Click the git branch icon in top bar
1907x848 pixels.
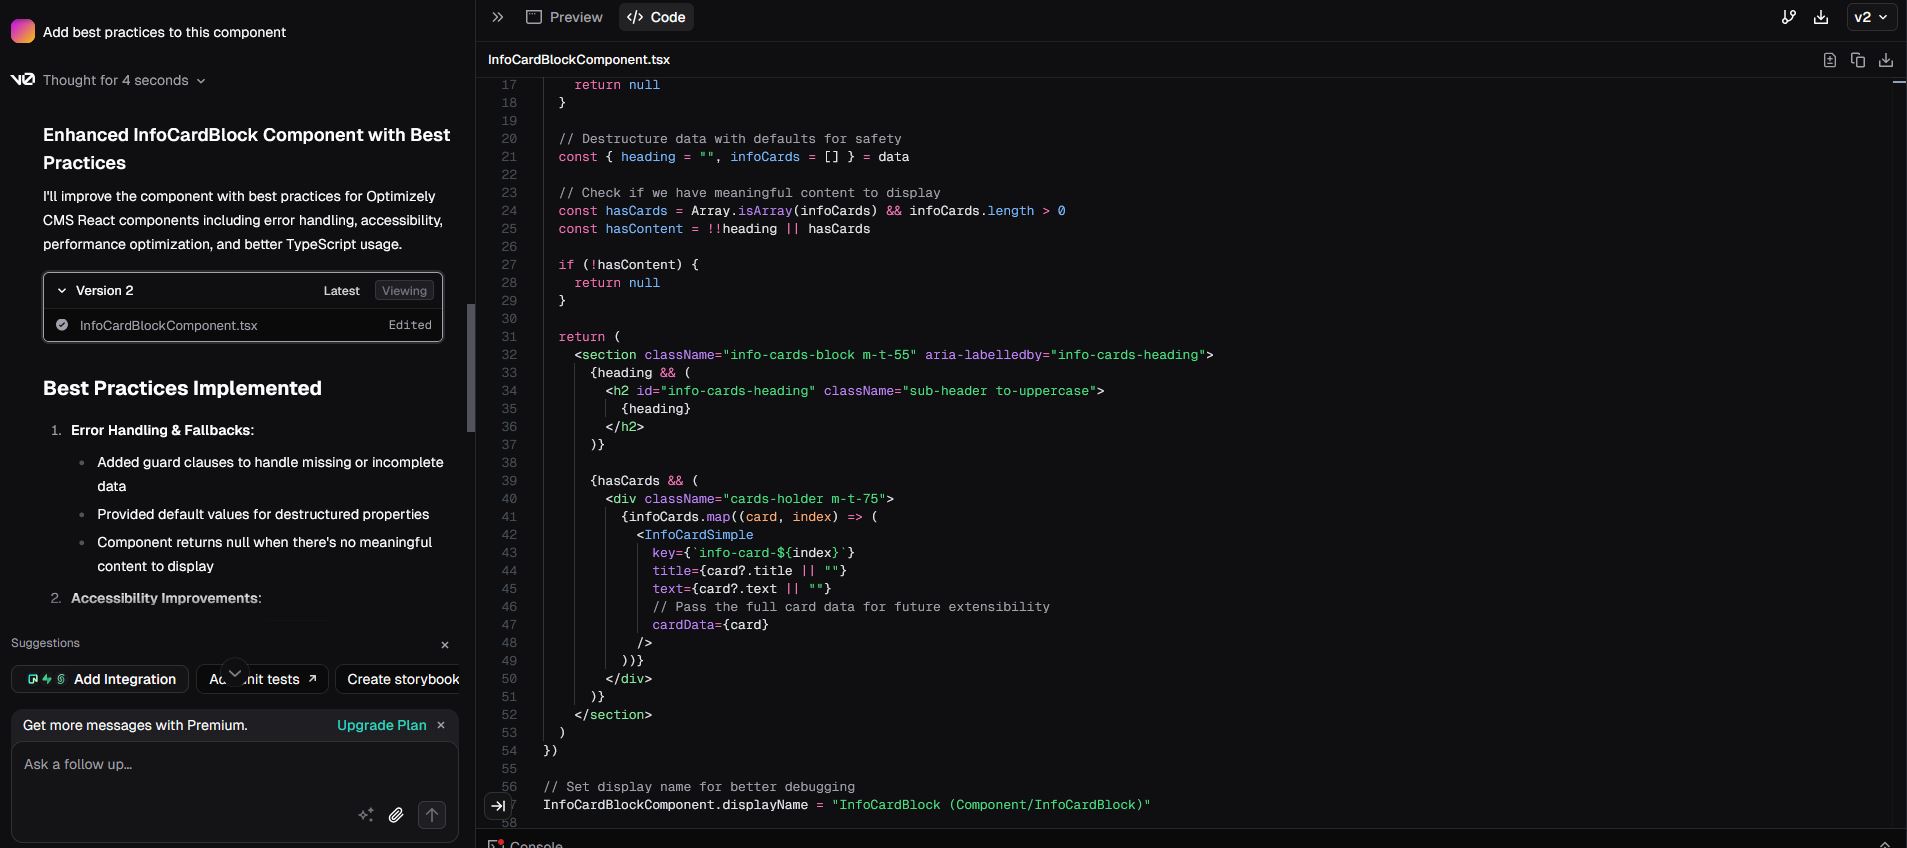[1788, 17]
